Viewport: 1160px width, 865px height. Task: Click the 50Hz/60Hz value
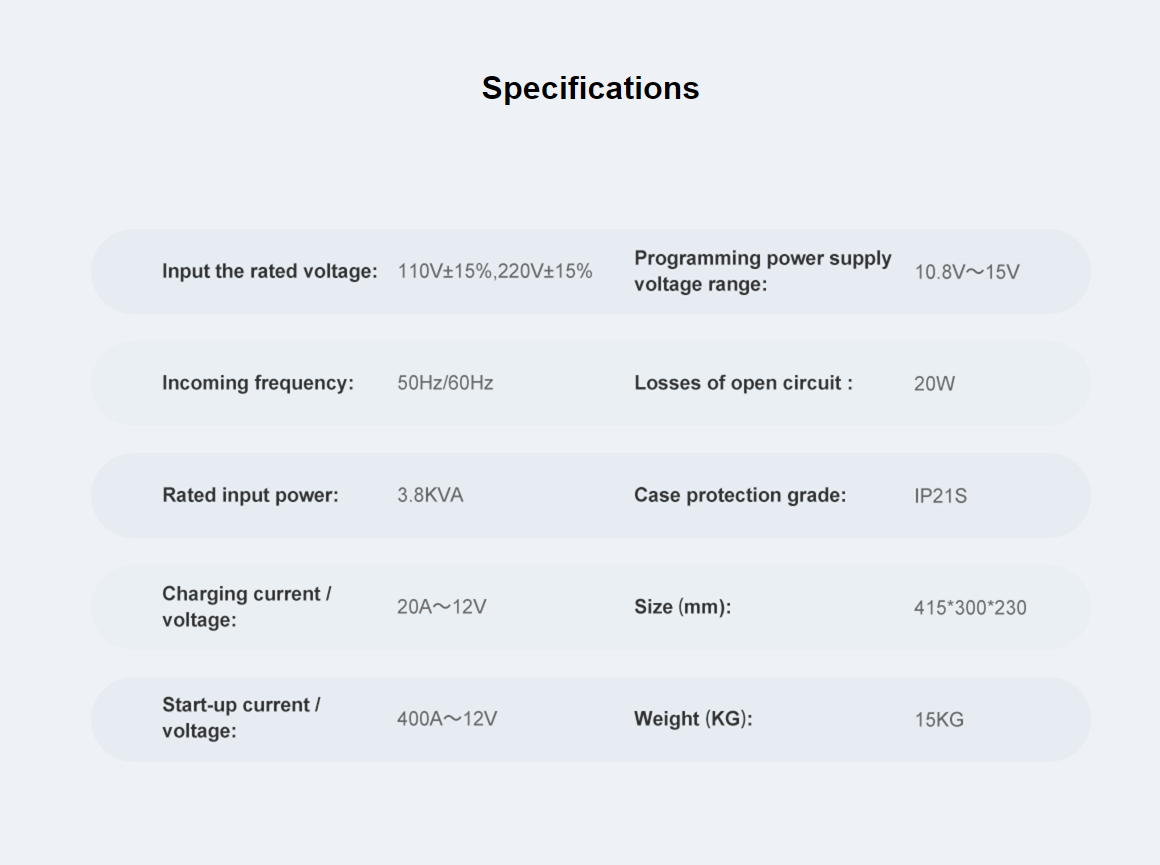tap(445, 383)
